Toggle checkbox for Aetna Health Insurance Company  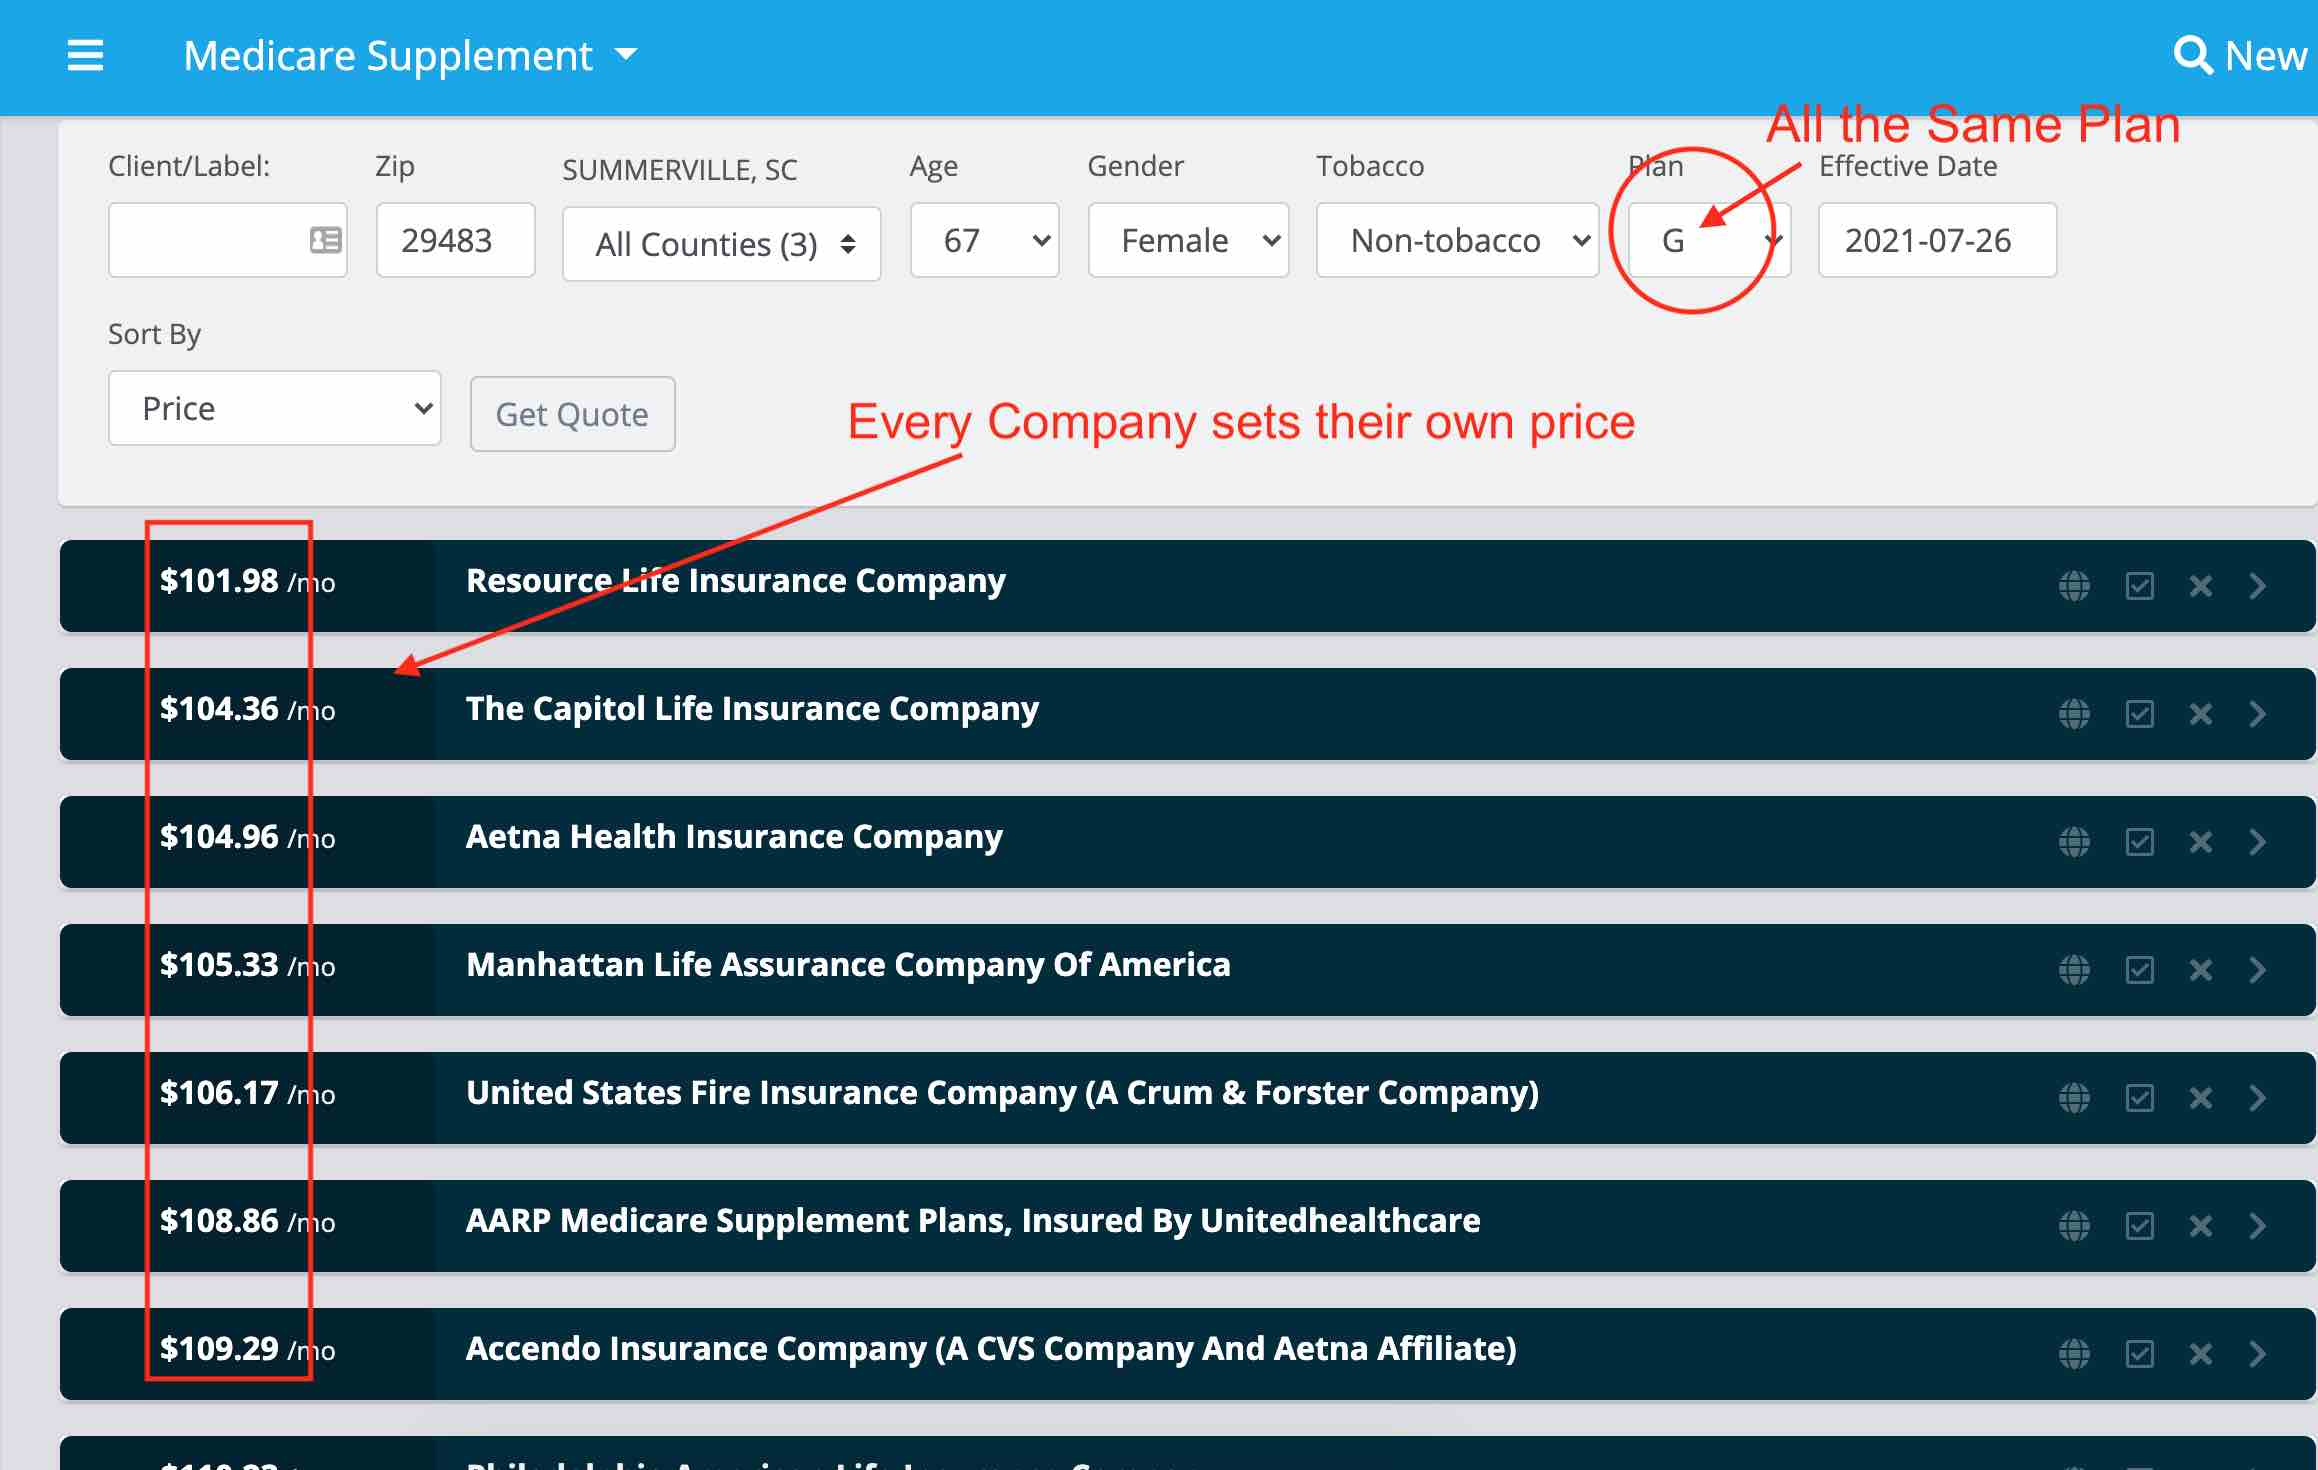pos(2139,842)
